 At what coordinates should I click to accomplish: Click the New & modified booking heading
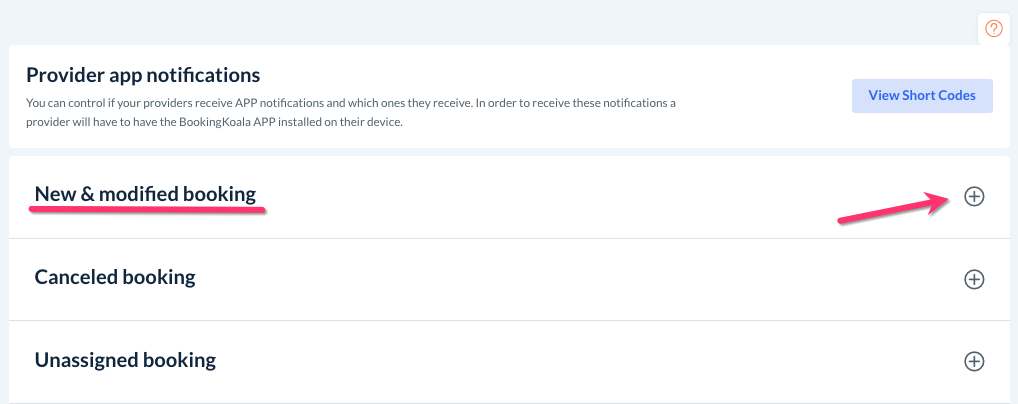[145, 194]
